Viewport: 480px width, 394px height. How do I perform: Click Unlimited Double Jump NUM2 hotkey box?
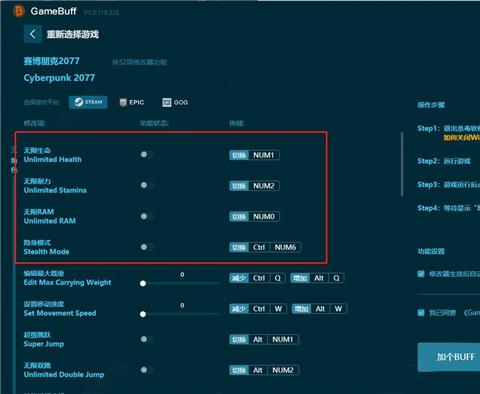point(283,370)
